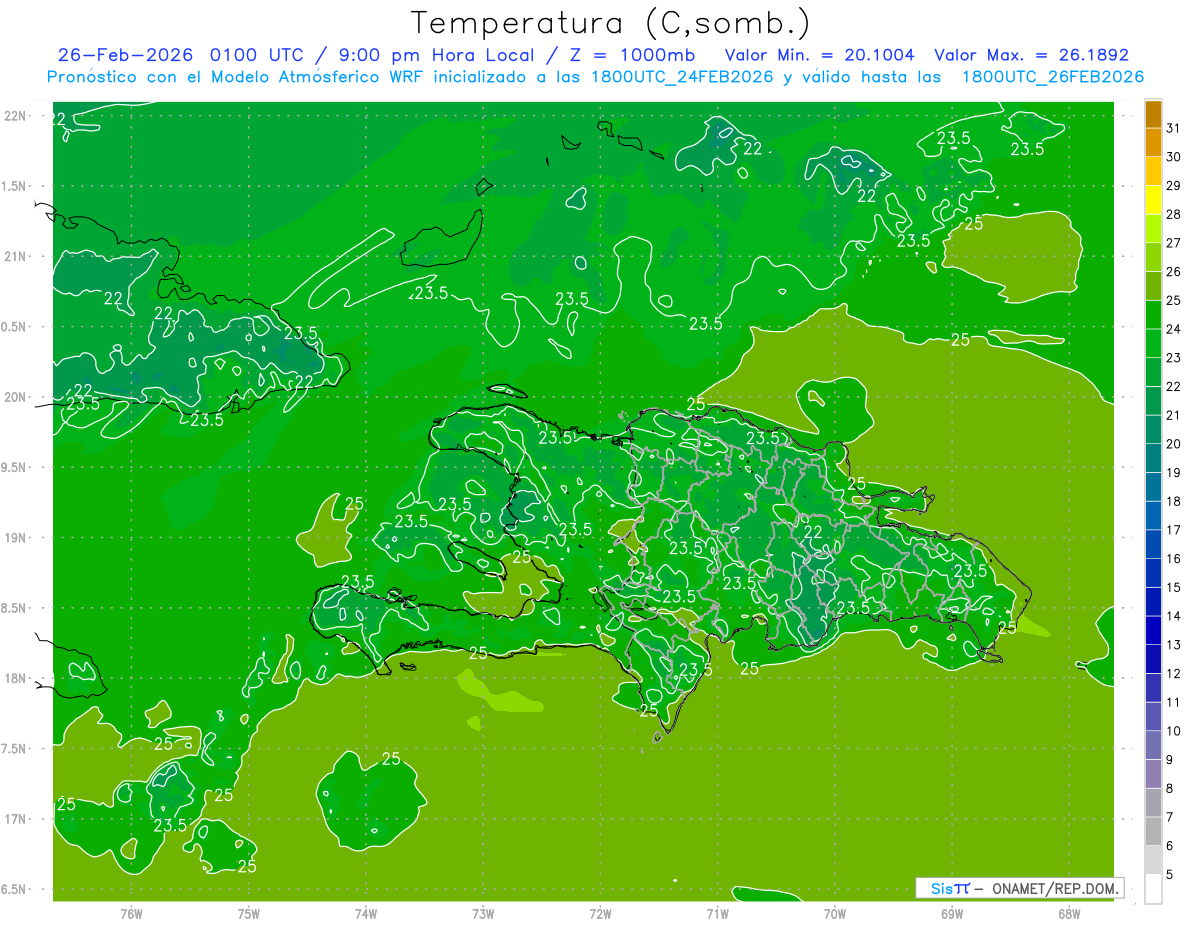Click the '31' label on the color scale
The height and width of the screenshot is (927, 1200).
[1173, 129]
